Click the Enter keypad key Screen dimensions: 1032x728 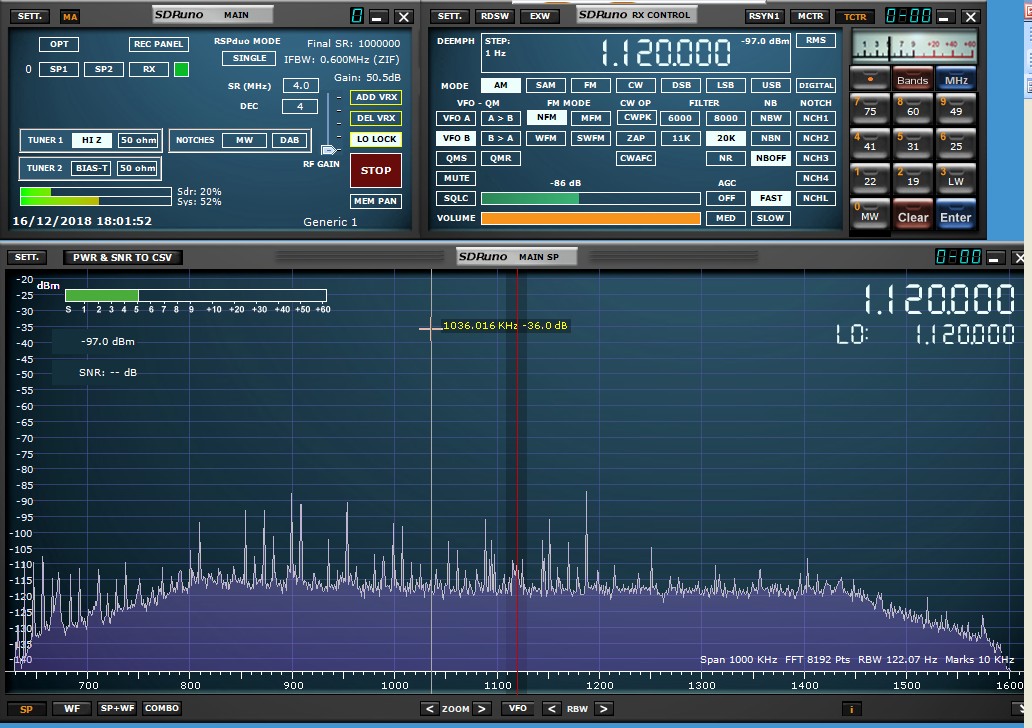(x=956, y=216)
